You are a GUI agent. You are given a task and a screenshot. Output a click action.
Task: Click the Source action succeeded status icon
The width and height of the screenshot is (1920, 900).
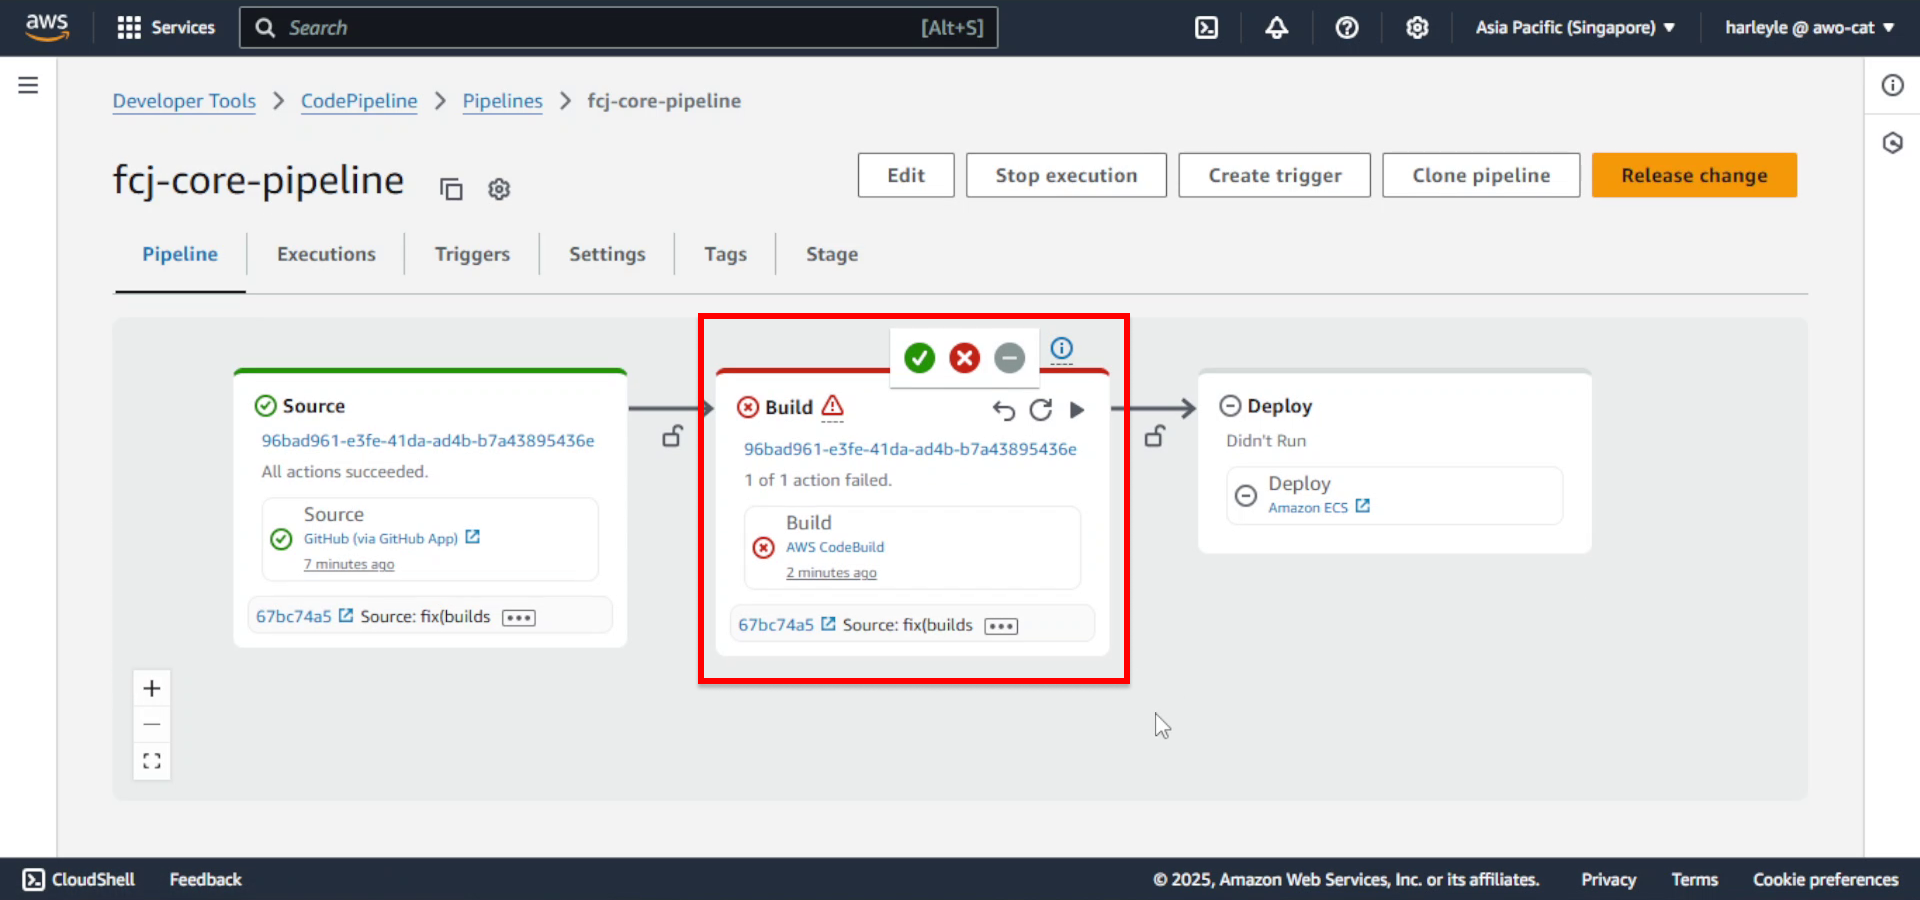click(281, 539)
